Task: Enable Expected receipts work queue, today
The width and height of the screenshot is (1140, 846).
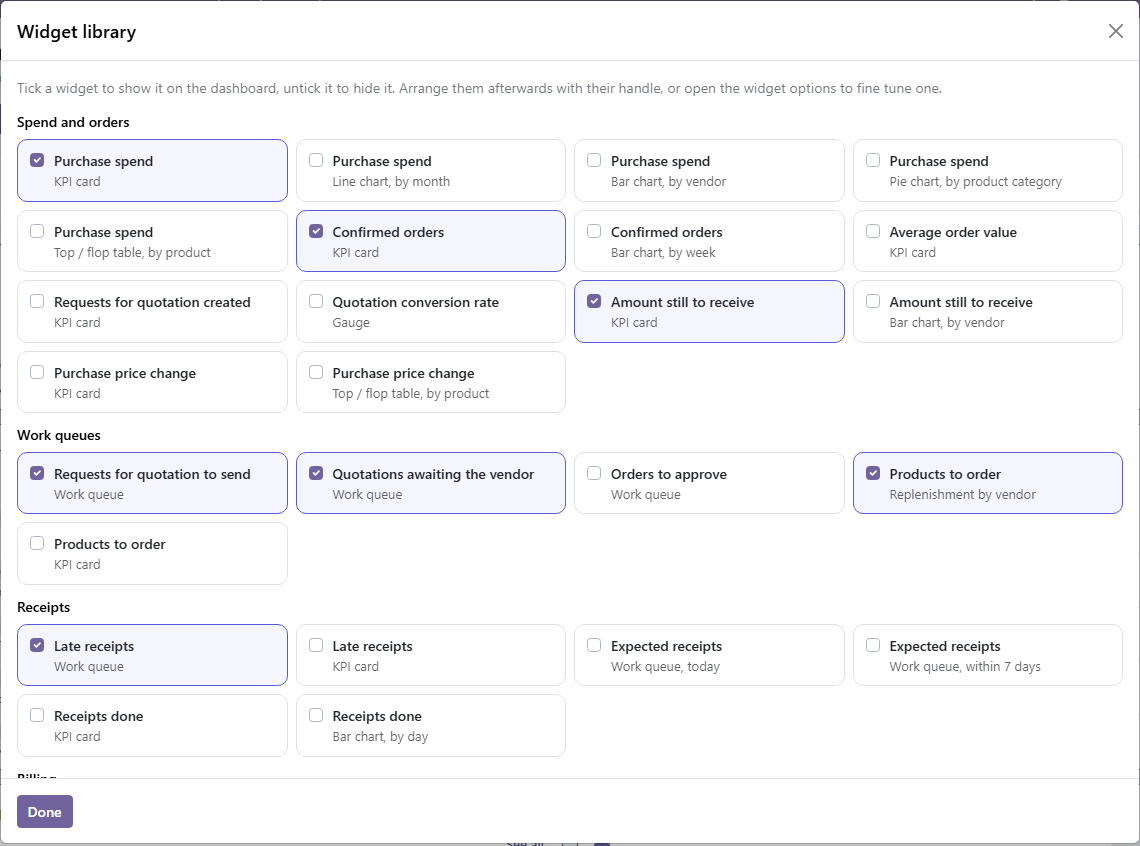Action: (x=594, y=645)
